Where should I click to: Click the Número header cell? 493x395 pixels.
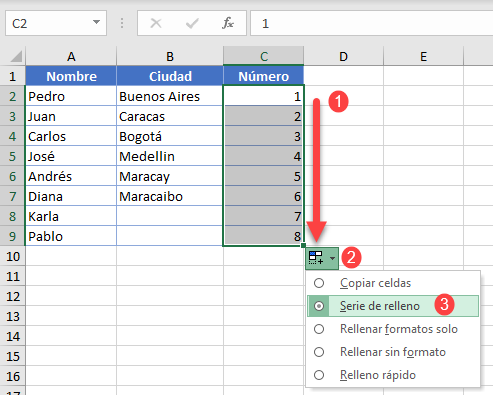(264, 76)
